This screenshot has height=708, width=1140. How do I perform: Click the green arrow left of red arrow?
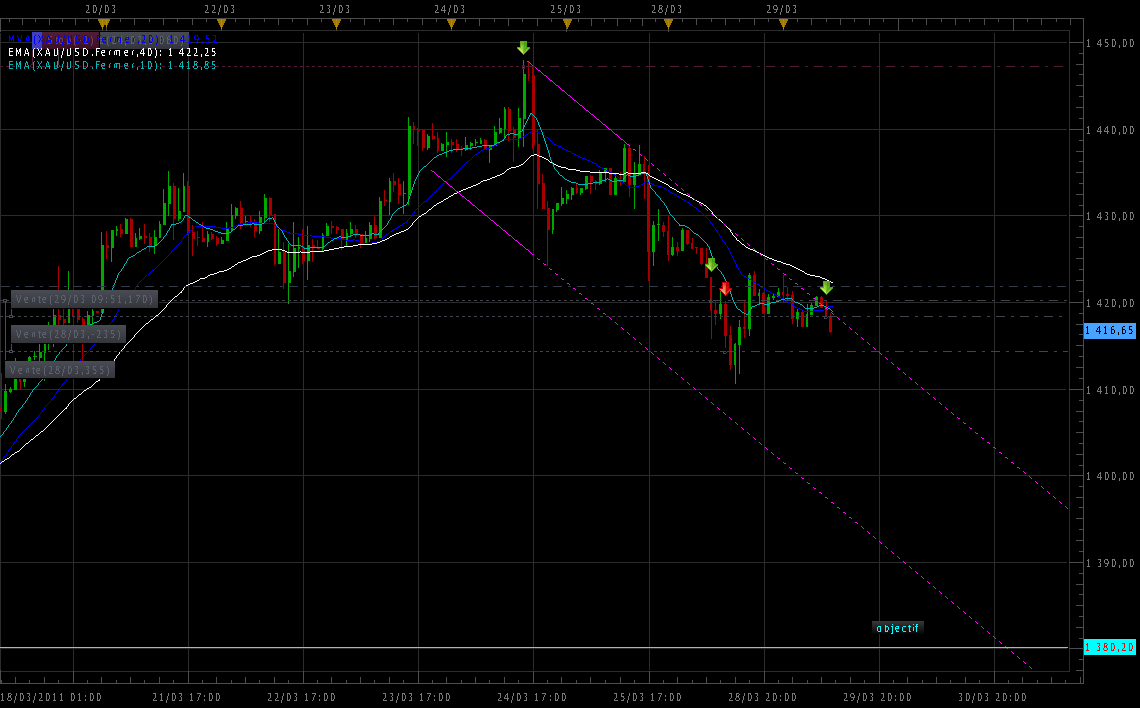[711, 265]
